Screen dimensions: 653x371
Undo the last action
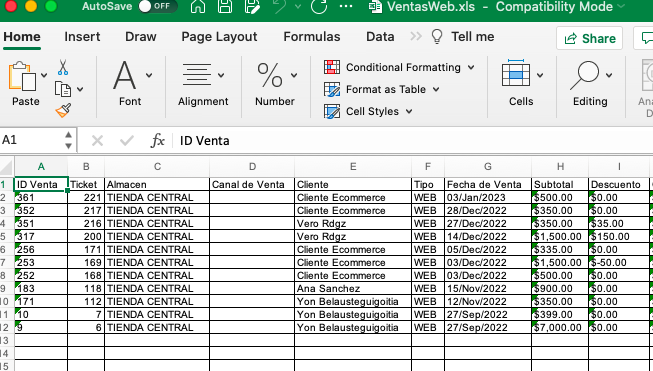click(x=279, y=6)
